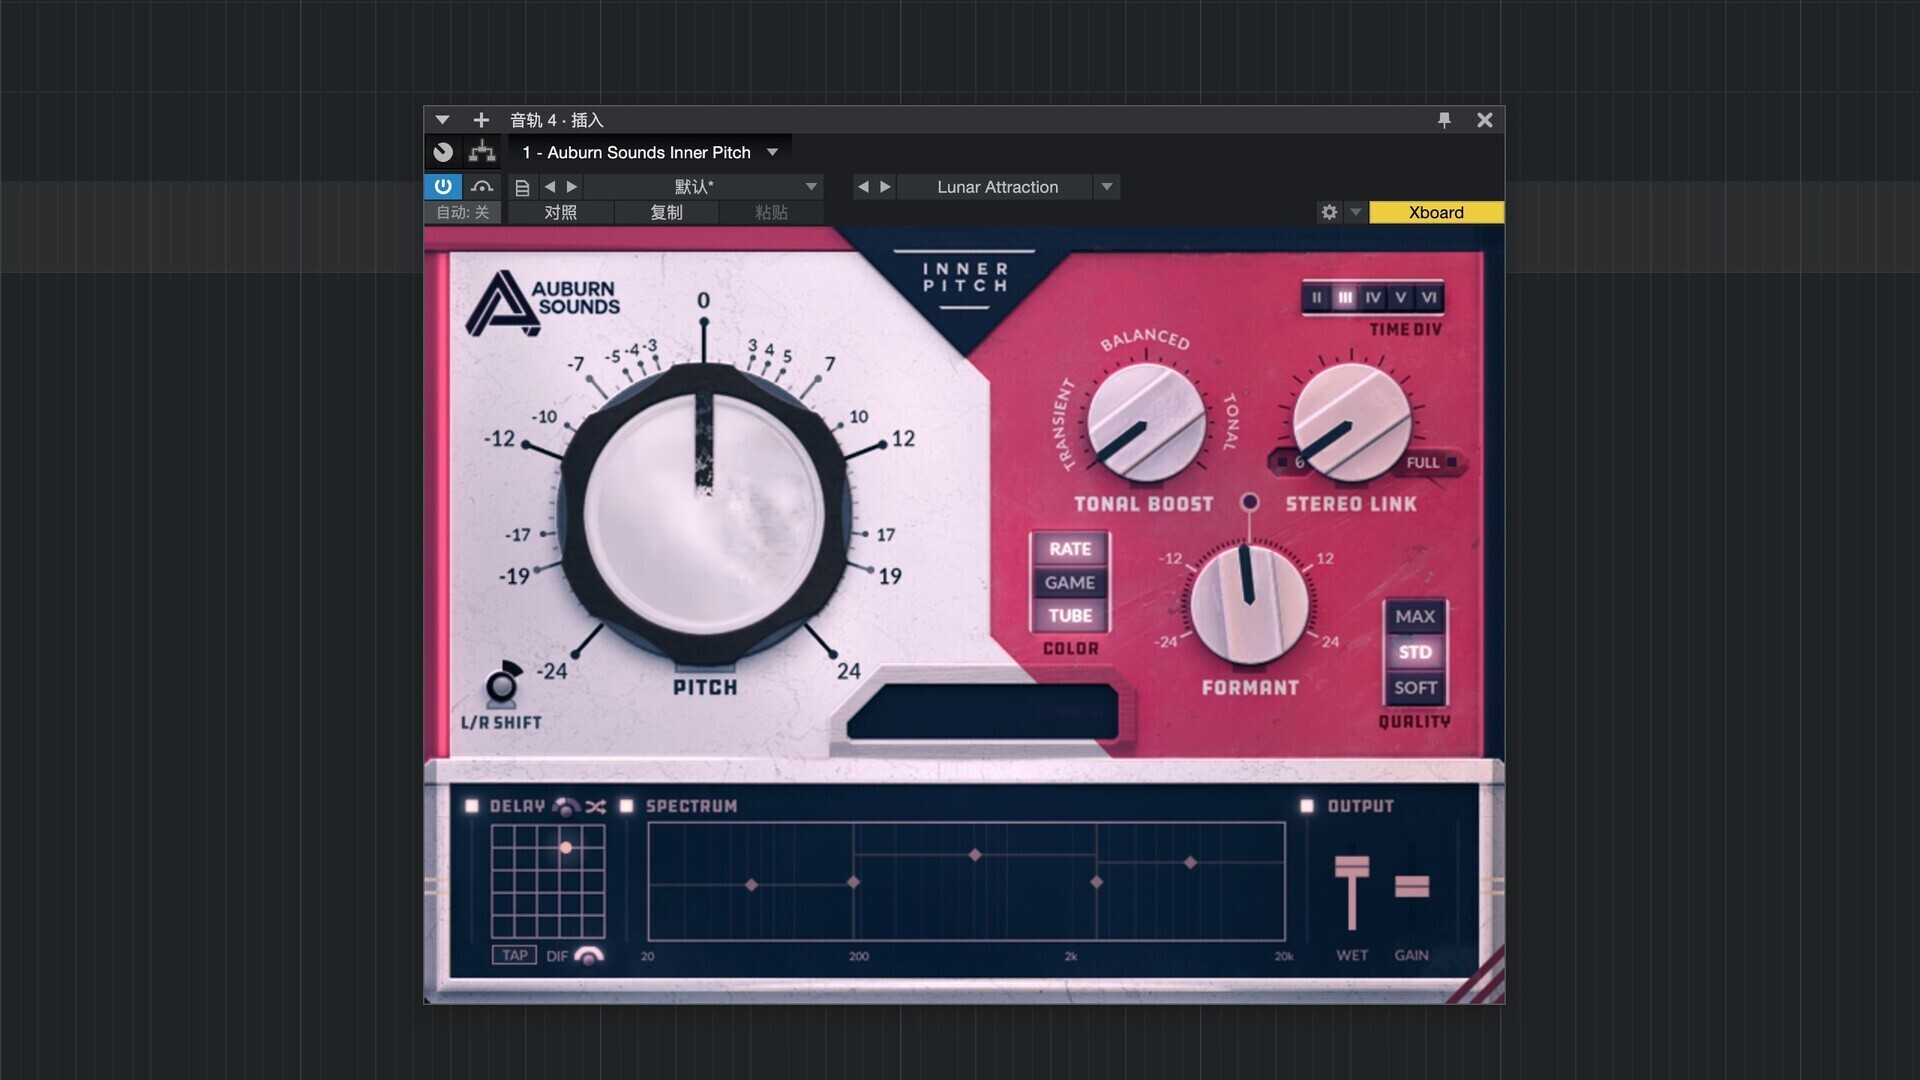Select MAX quality
The width and height of the screenshot is (1920, 1080).
[1415, 616]
